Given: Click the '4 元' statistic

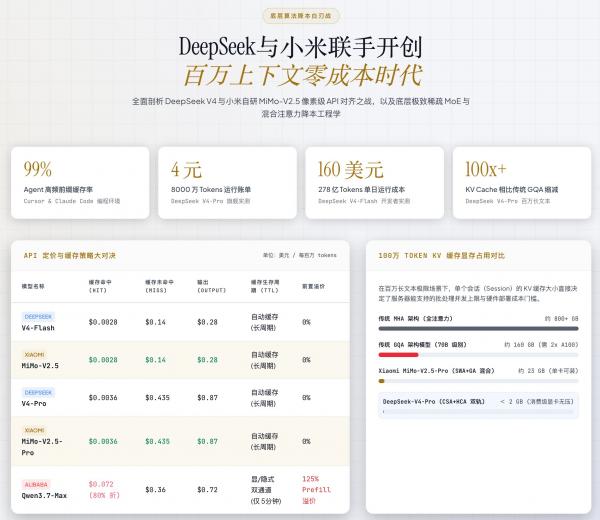Looking at the screenshot, I should (186, 169).
